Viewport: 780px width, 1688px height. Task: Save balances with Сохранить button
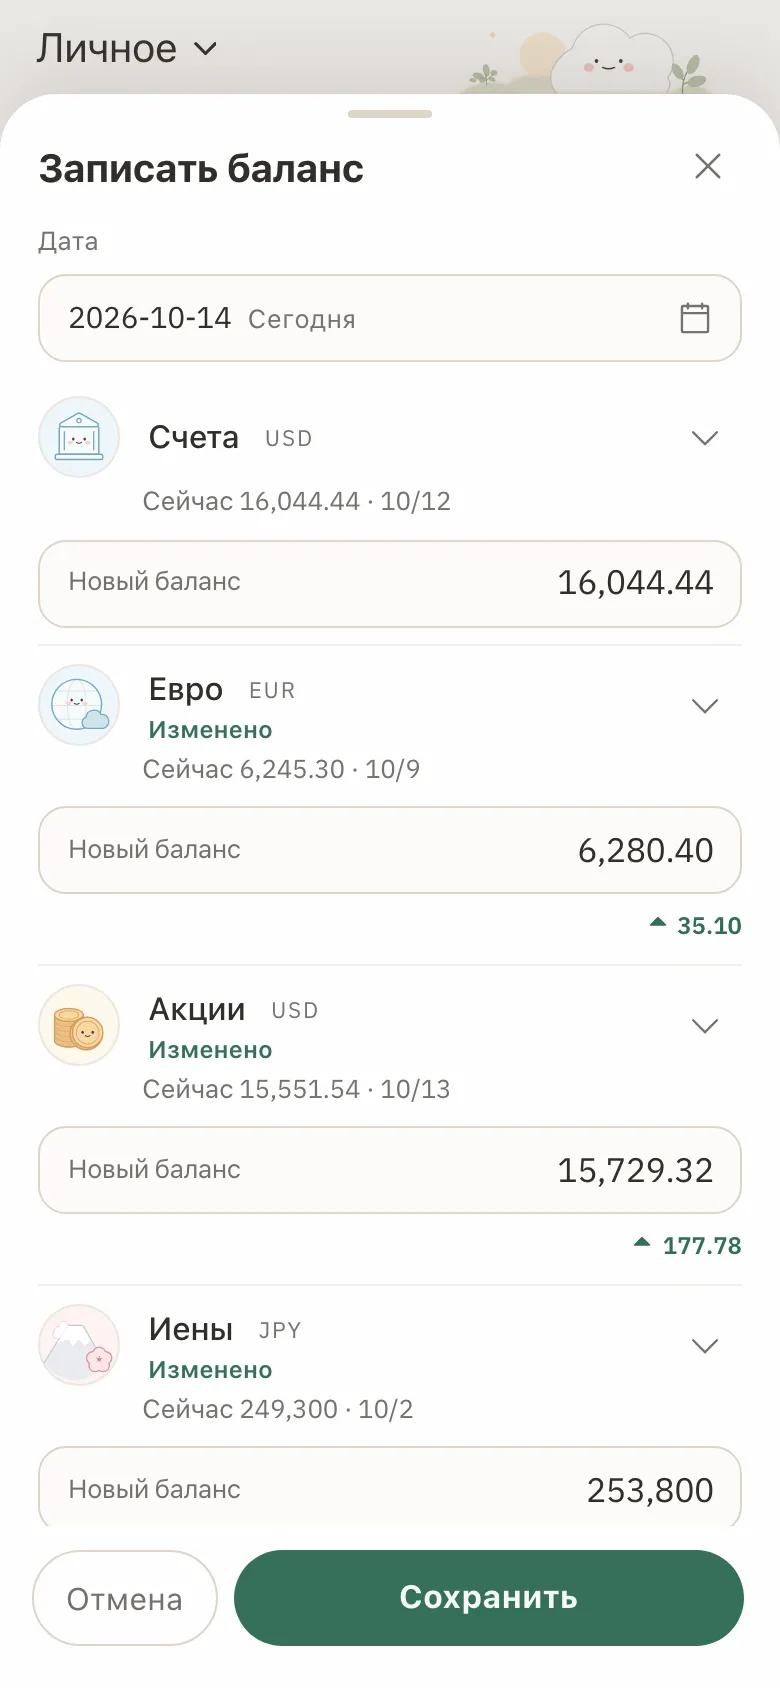(x=489, y=1598)
